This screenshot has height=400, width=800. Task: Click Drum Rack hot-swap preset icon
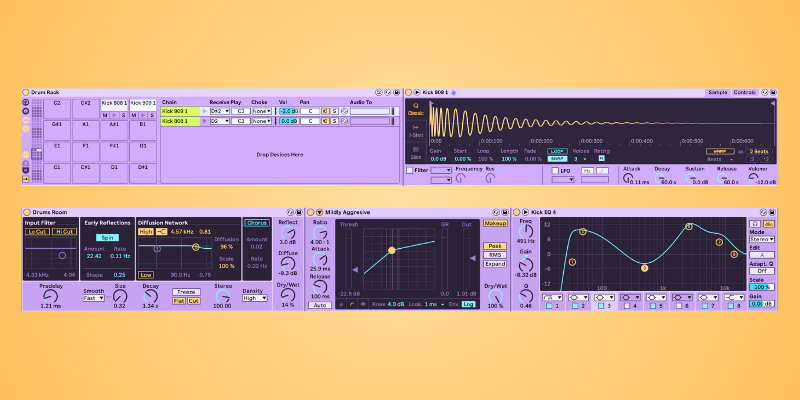pos(387,92)
